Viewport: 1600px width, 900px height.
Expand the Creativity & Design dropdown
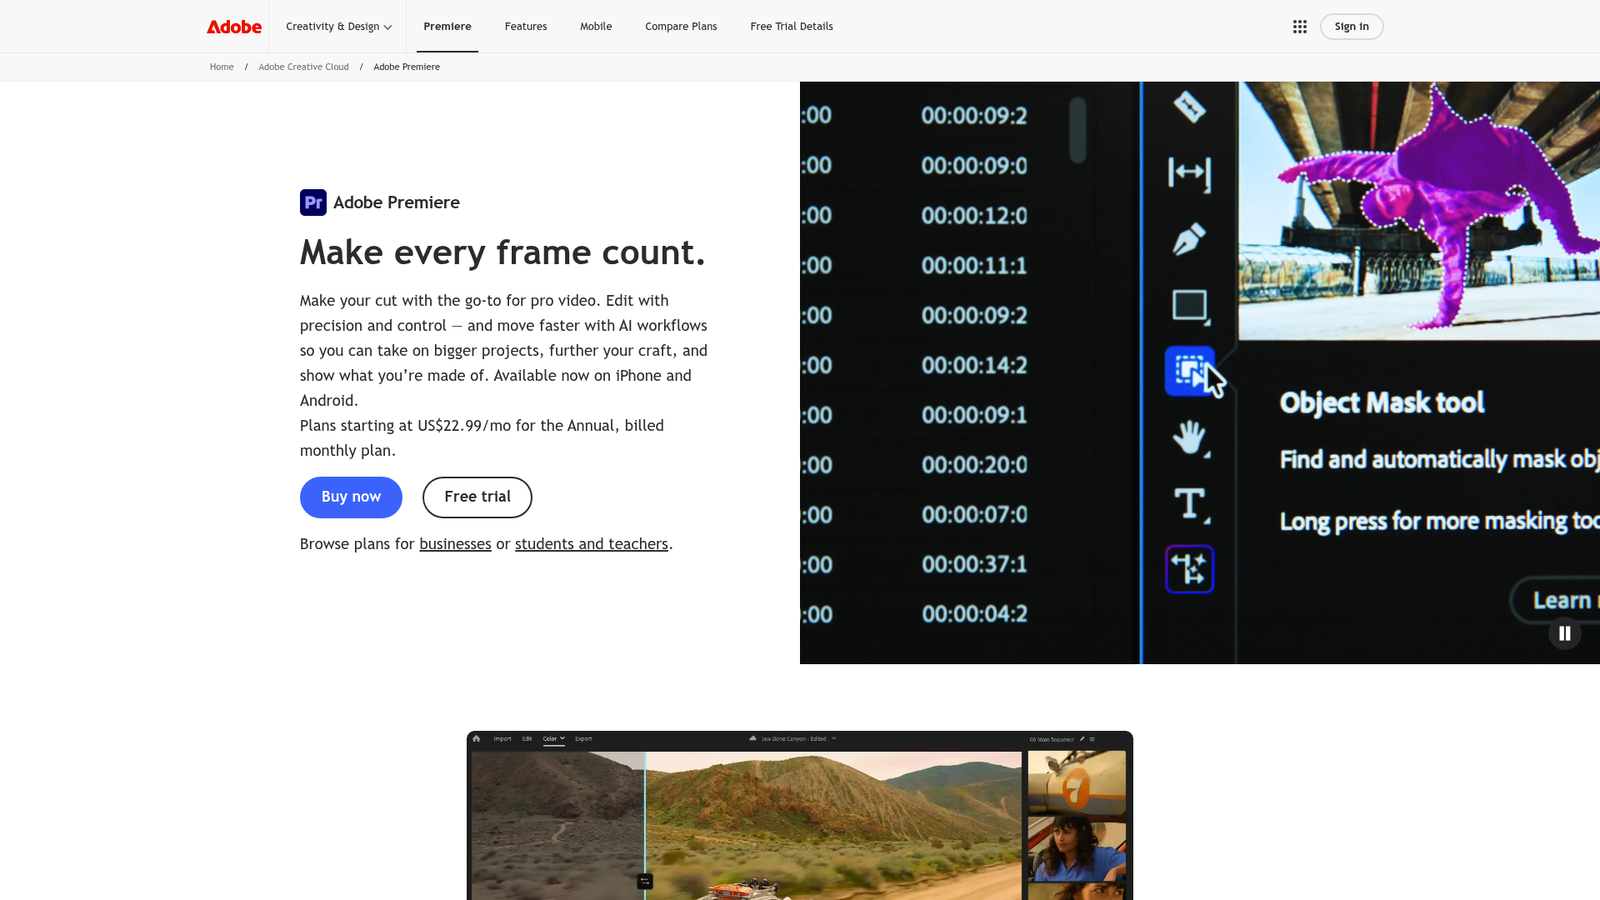[x=339, y=27]
